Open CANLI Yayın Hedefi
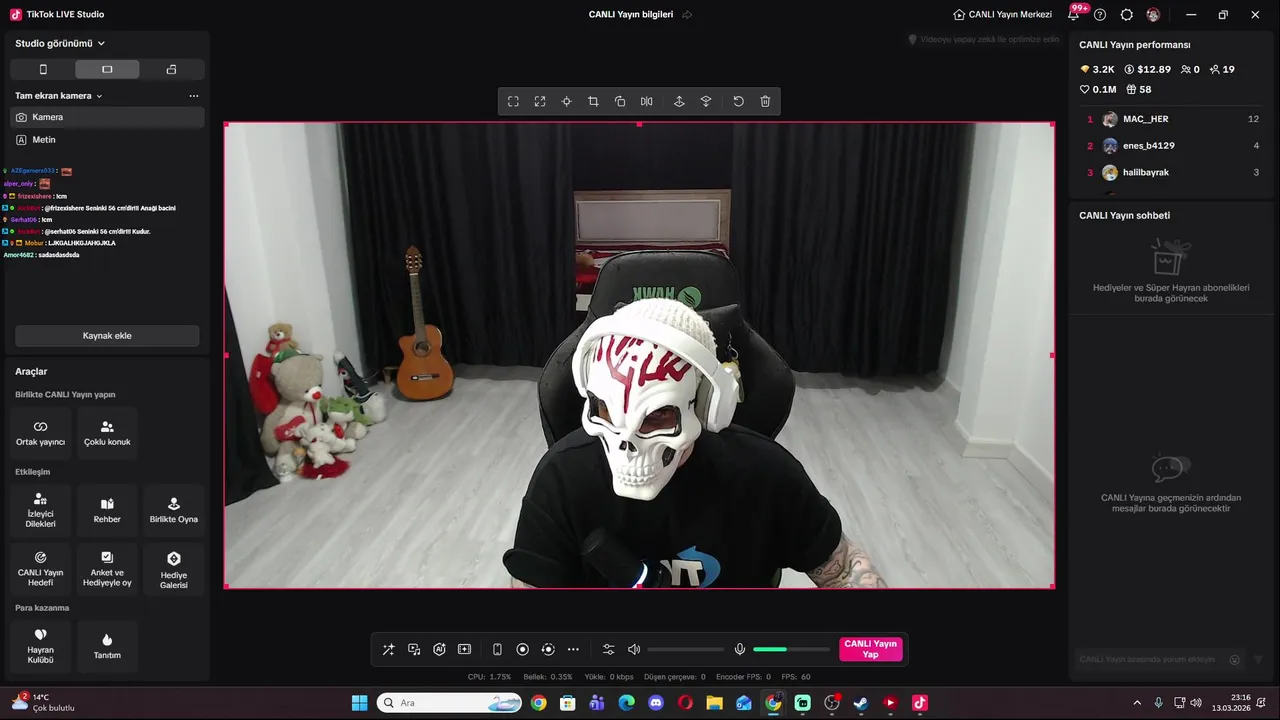The image size is (1280, 720). 40,569
